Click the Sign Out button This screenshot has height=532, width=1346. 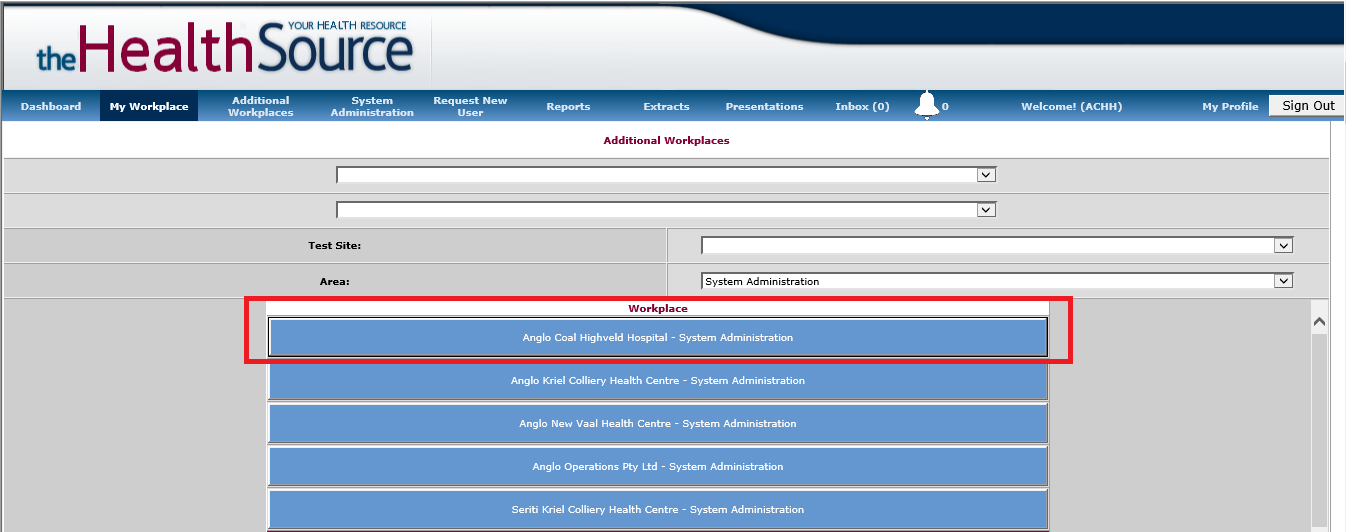[x=1308, y=105]
